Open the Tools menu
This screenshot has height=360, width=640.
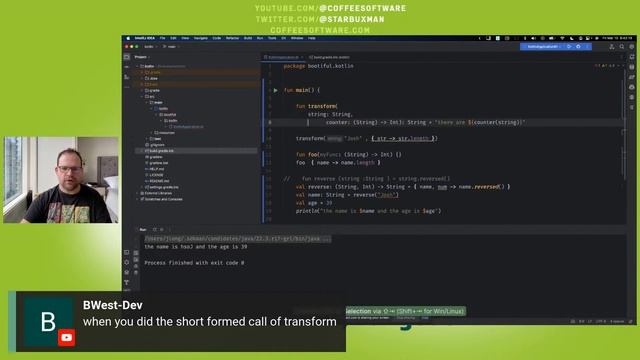click(x=272, y=38)
